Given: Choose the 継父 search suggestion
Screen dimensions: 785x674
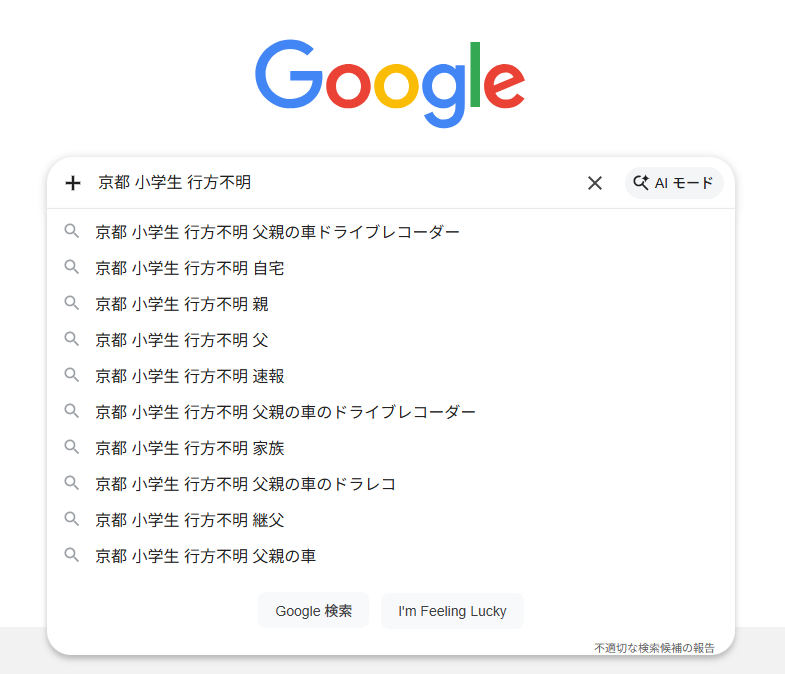Looking at the screenshot, I should point(190,520).
